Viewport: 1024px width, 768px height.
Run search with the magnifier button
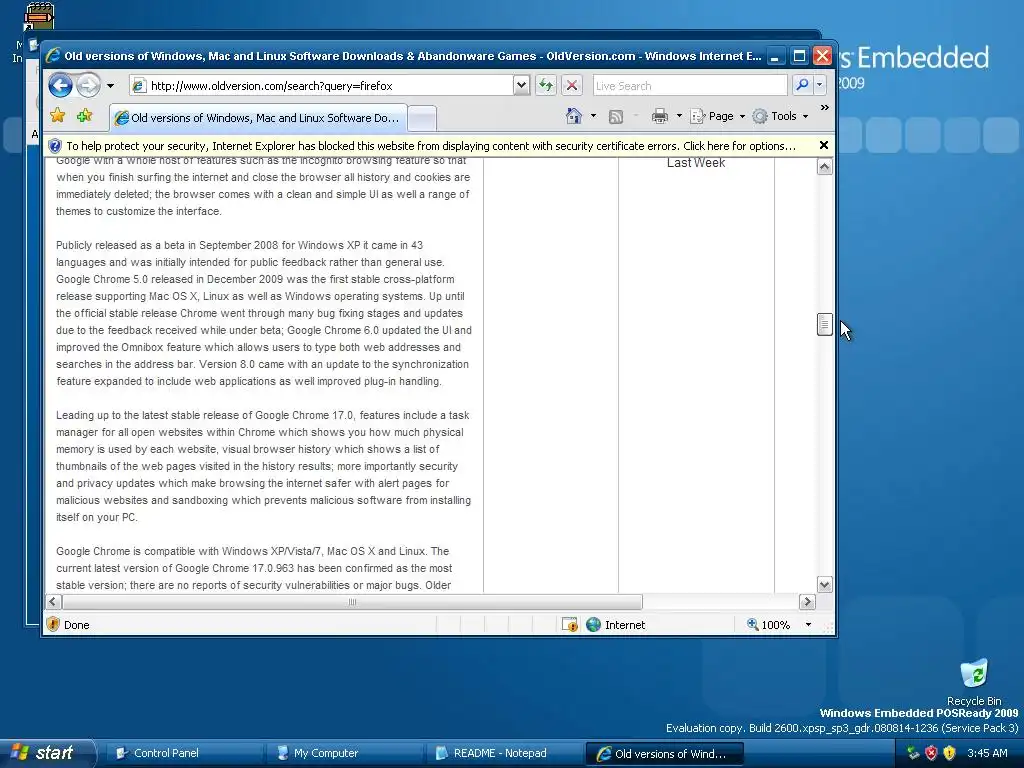(802, 86)
